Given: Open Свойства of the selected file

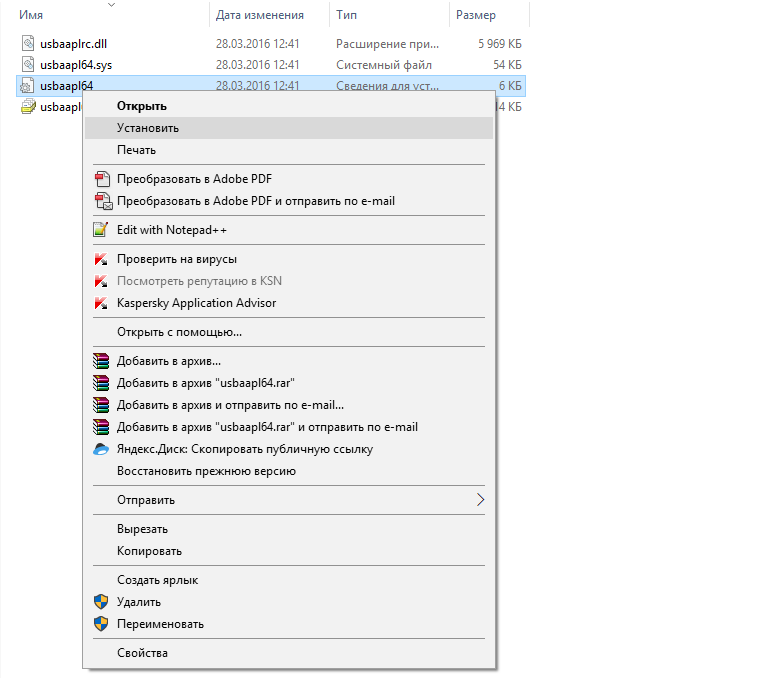Looking at the screenshot, I should [142, 653].
